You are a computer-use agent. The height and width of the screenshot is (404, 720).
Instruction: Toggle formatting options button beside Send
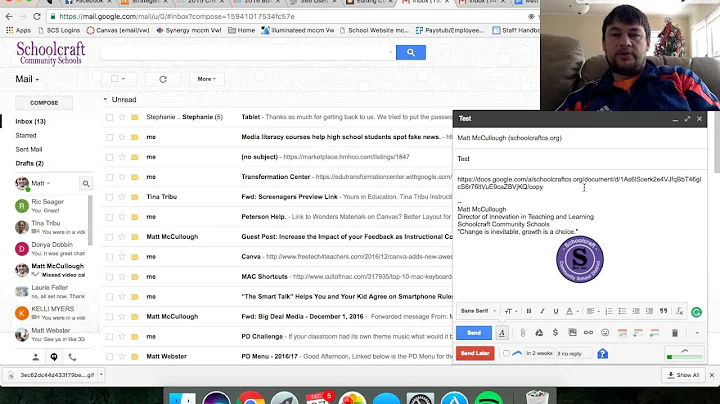[502, 333]
